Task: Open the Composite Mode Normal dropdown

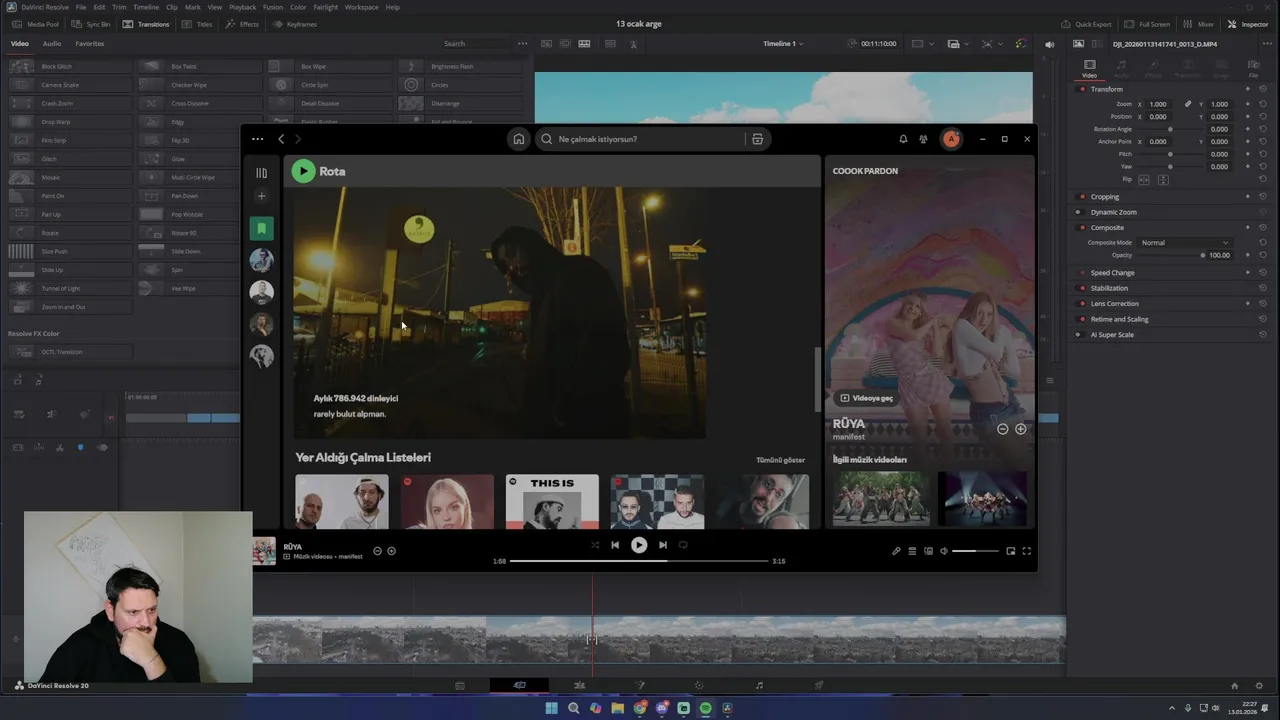Action: pos(1186,242)
